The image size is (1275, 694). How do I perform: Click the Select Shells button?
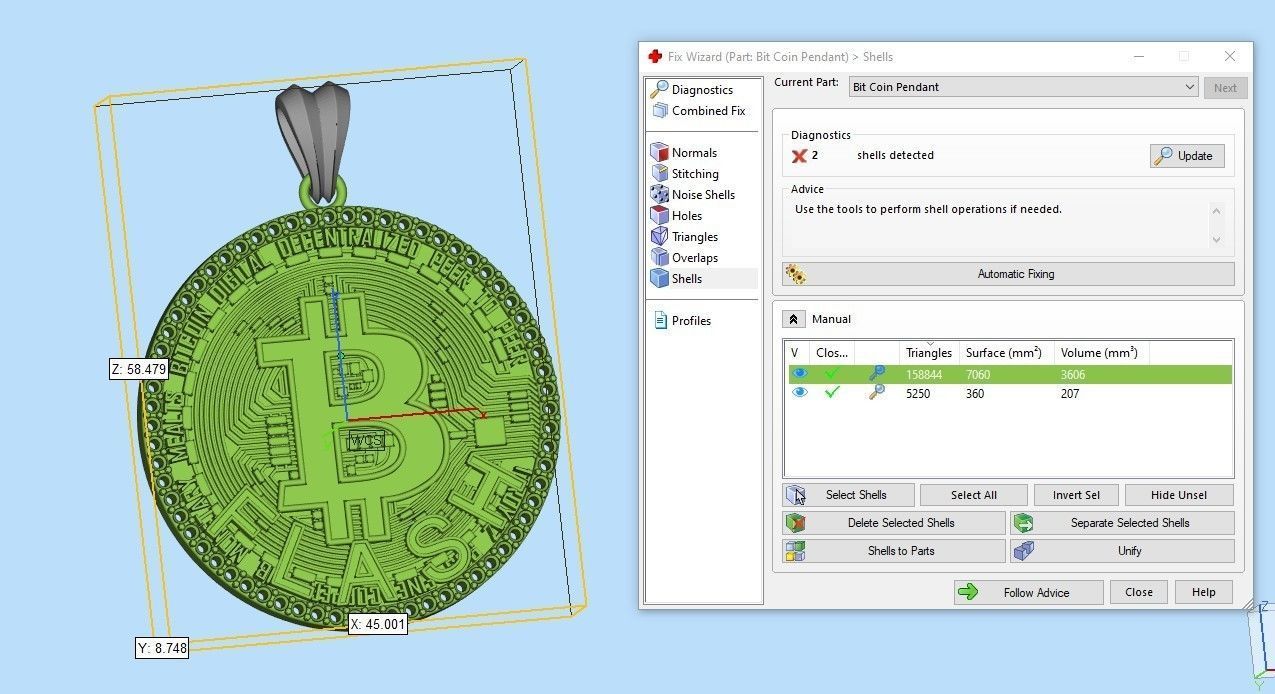[x=848, y=495]
